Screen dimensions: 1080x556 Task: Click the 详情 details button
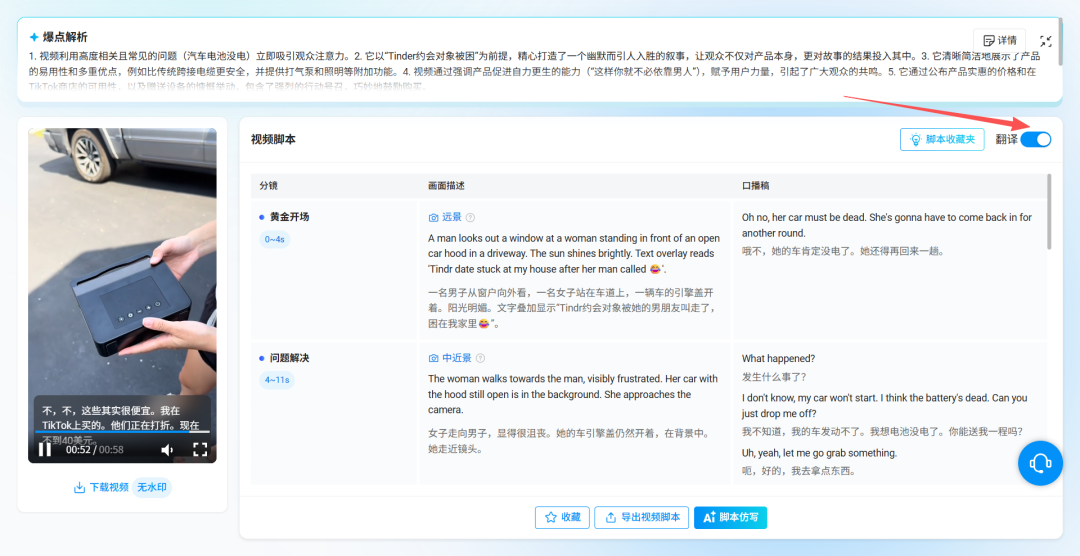click(x=998, y=40)
